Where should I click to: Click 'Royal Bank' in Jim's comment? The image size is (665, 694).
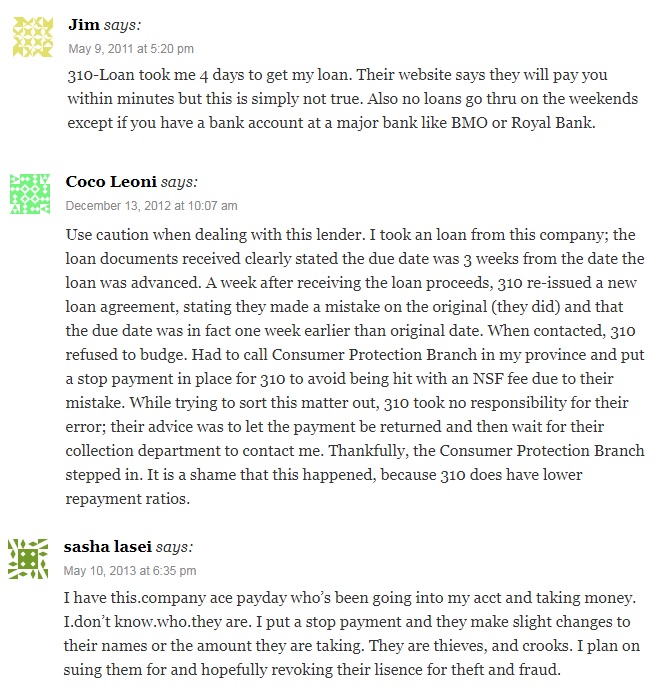pyautogui.click(x=553, y=123)
